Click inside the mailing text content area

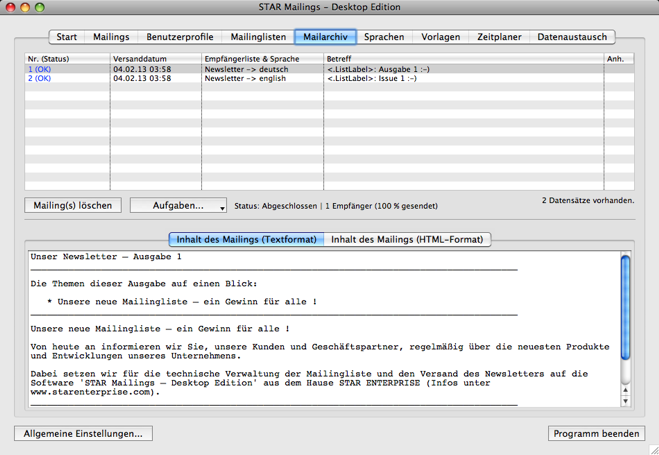tap(324, 329)
